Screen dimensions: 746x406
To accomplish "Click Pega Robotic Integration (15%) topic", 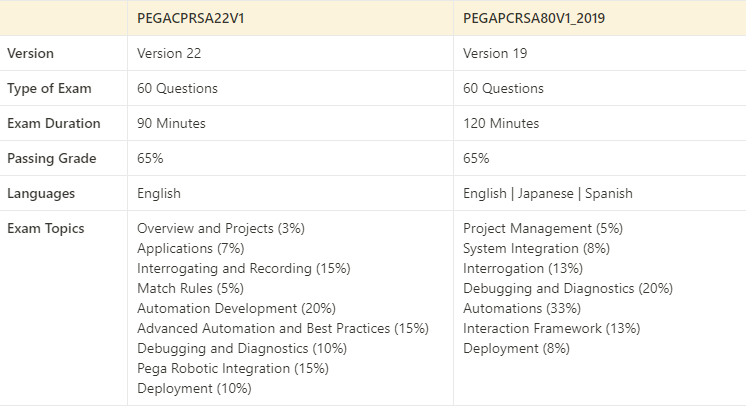I will (x=233, y=369).
